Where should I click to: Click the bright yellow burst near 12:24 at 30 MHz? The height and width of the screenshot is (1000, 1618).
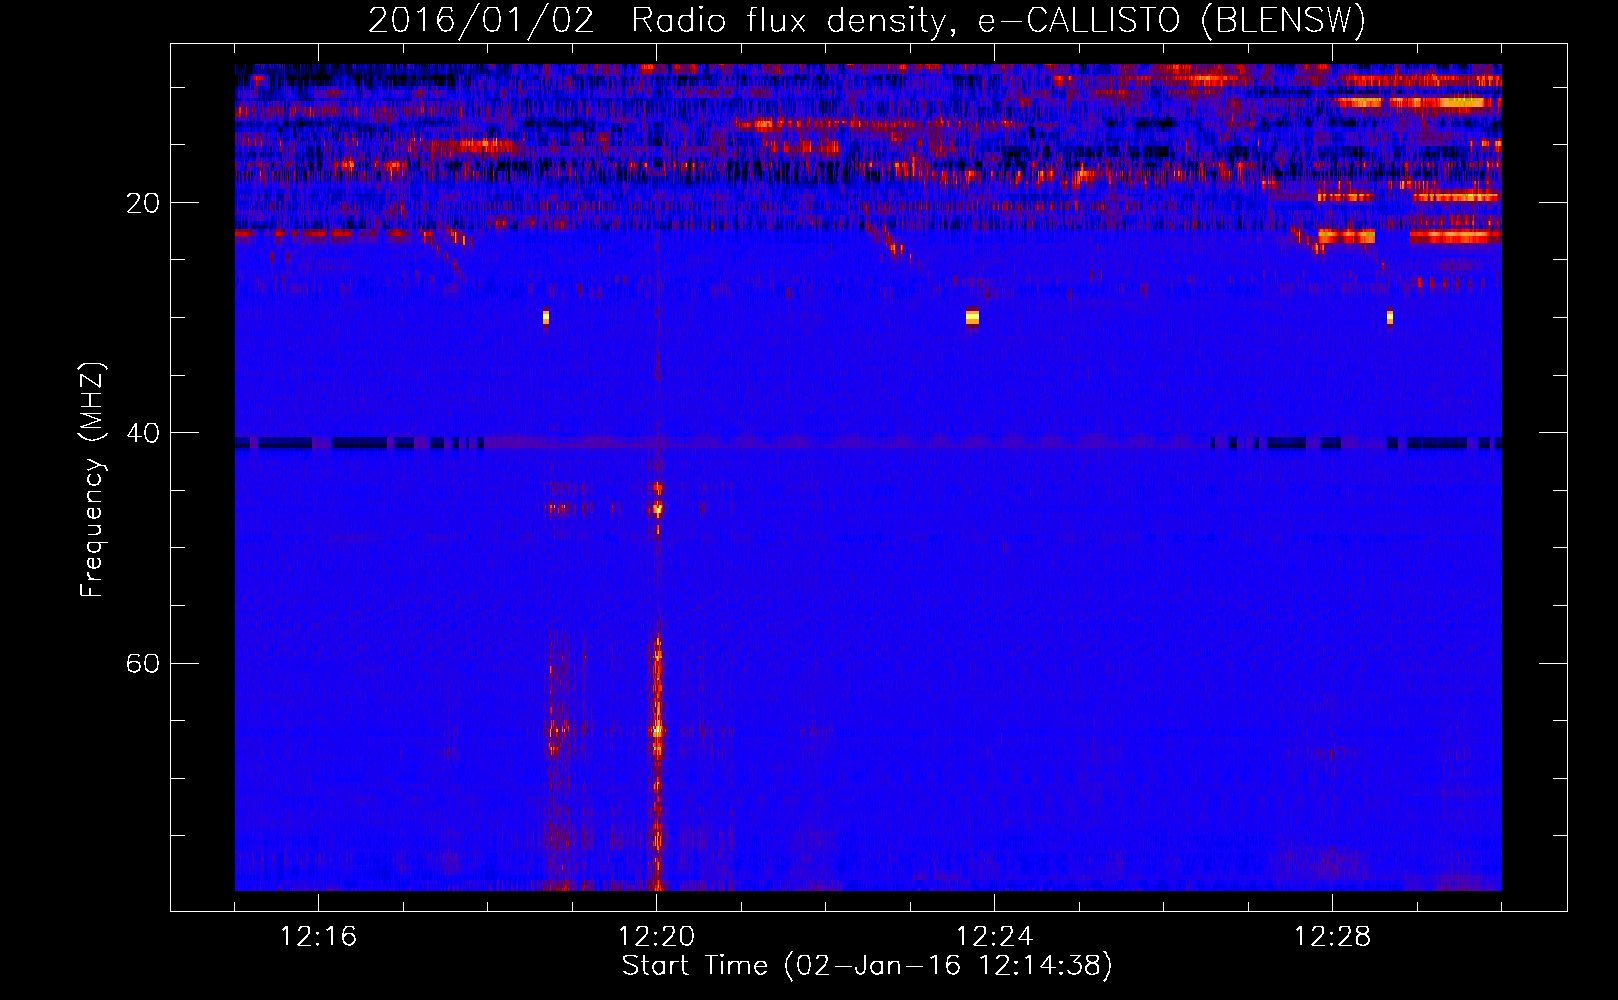(x=972, y=318)
